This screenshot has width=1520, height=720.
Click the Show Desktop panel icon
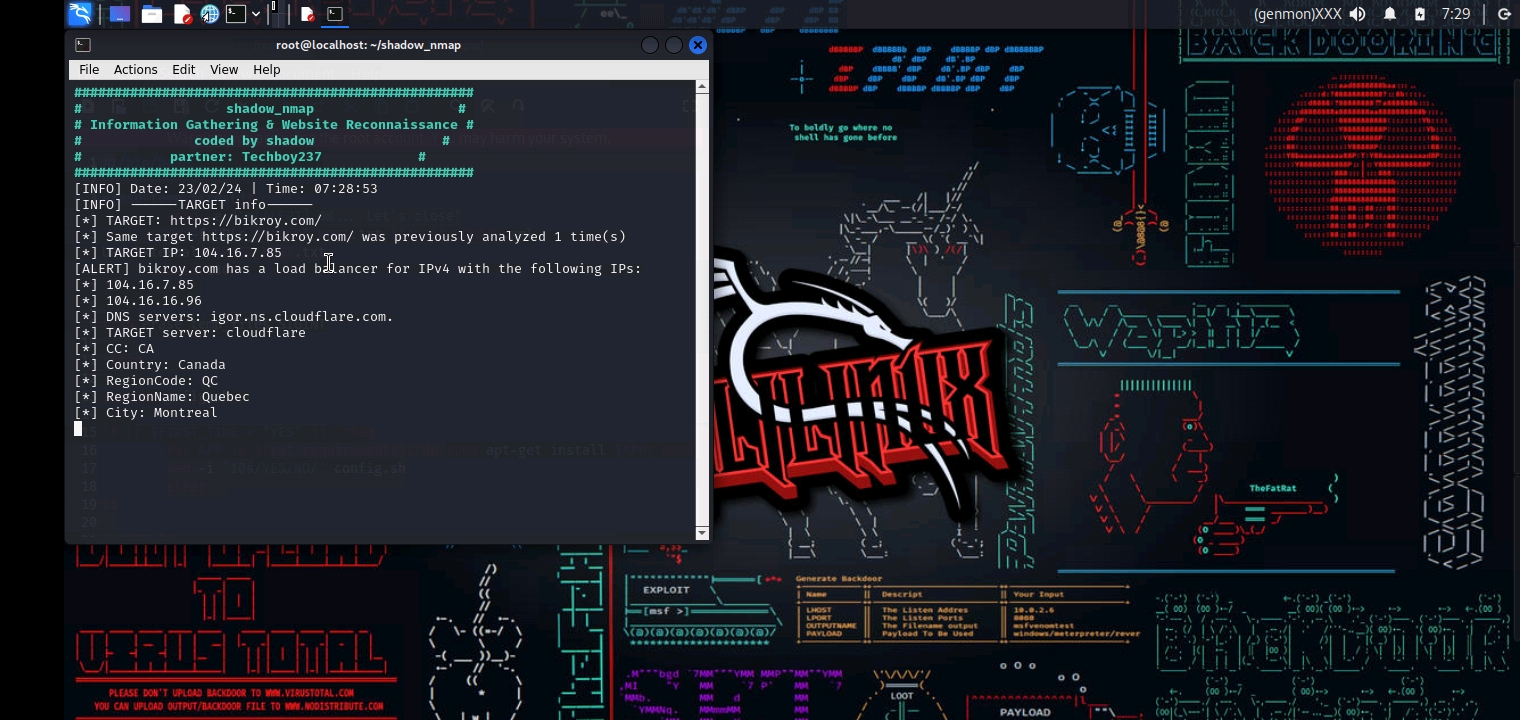pos(120,14)
